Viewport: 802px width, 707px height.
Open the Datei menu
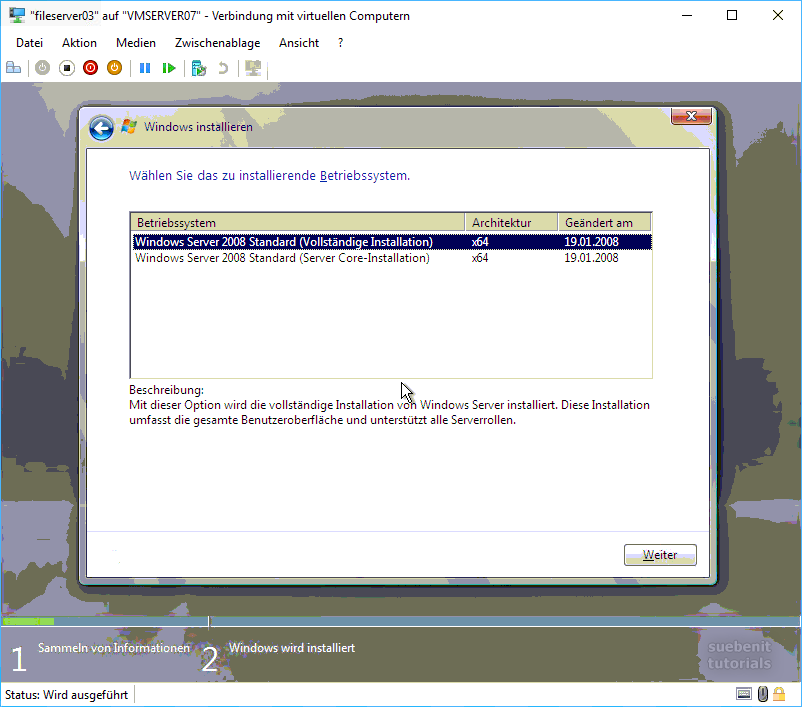[x=30, y=43]
